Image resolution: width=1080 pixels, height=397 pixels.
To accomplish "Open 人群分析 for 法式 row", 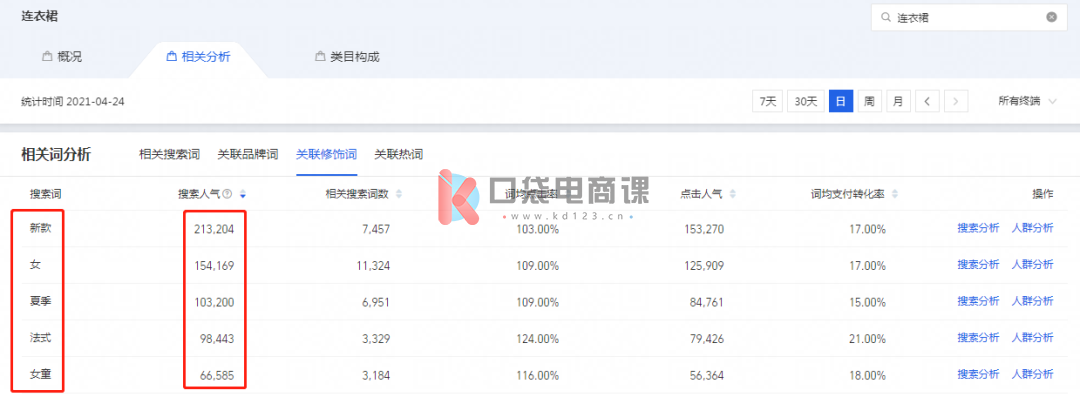I will pos(1032,338).
